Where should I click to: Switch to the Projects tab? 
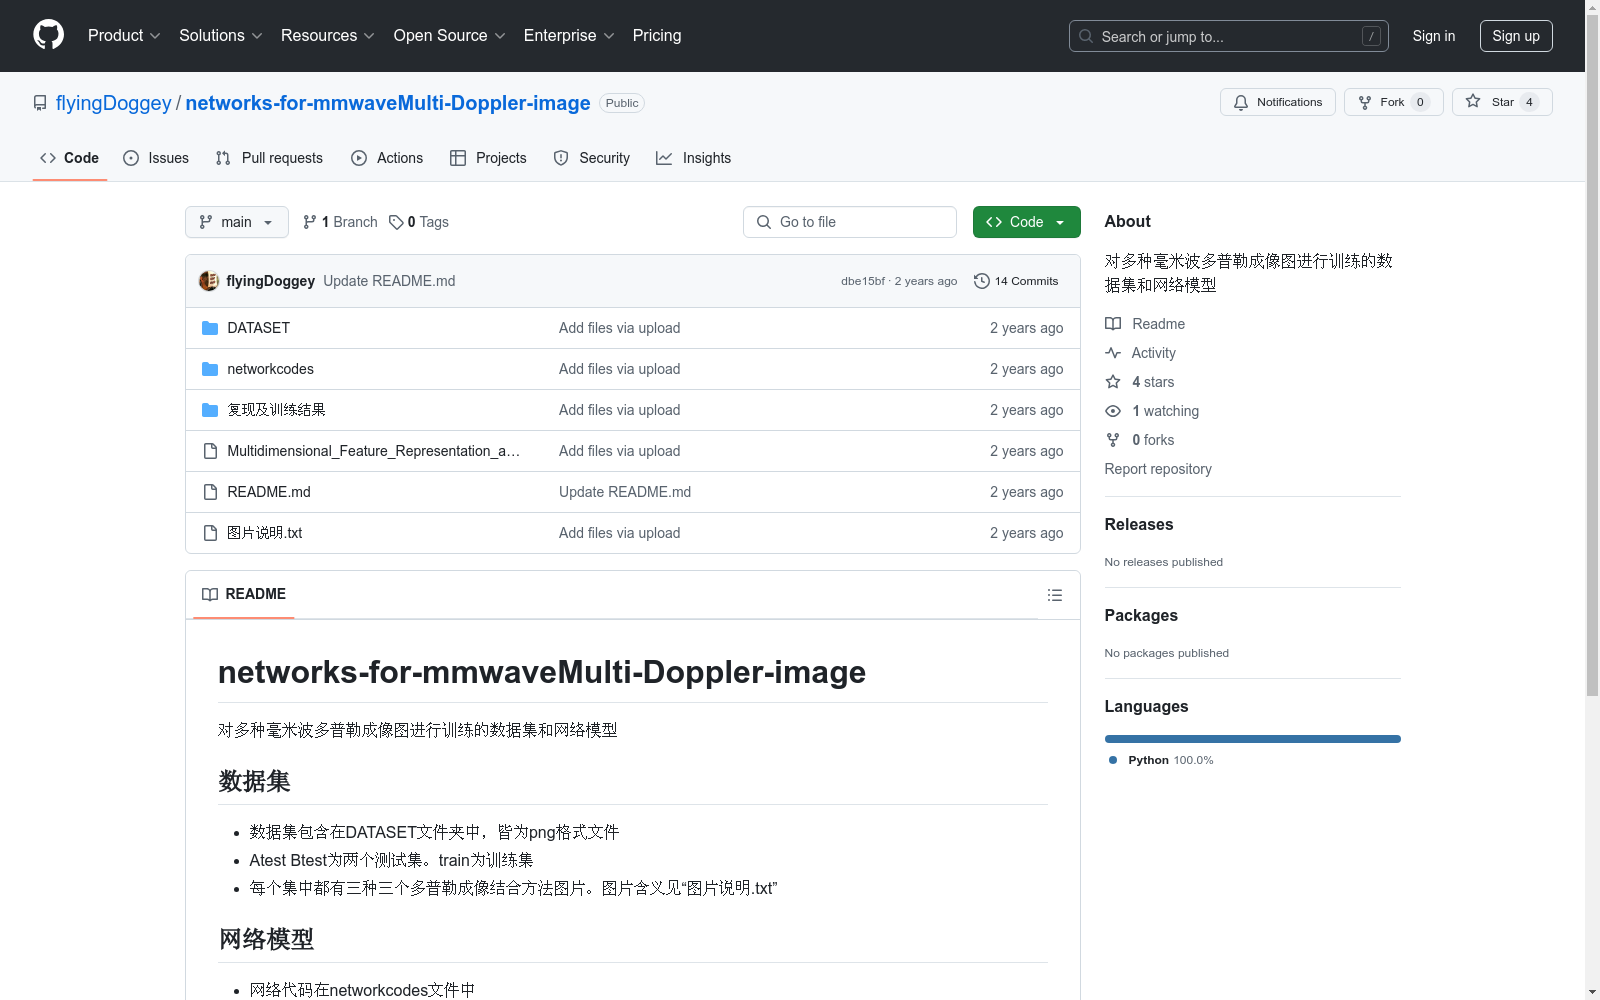tap(488, 158)
